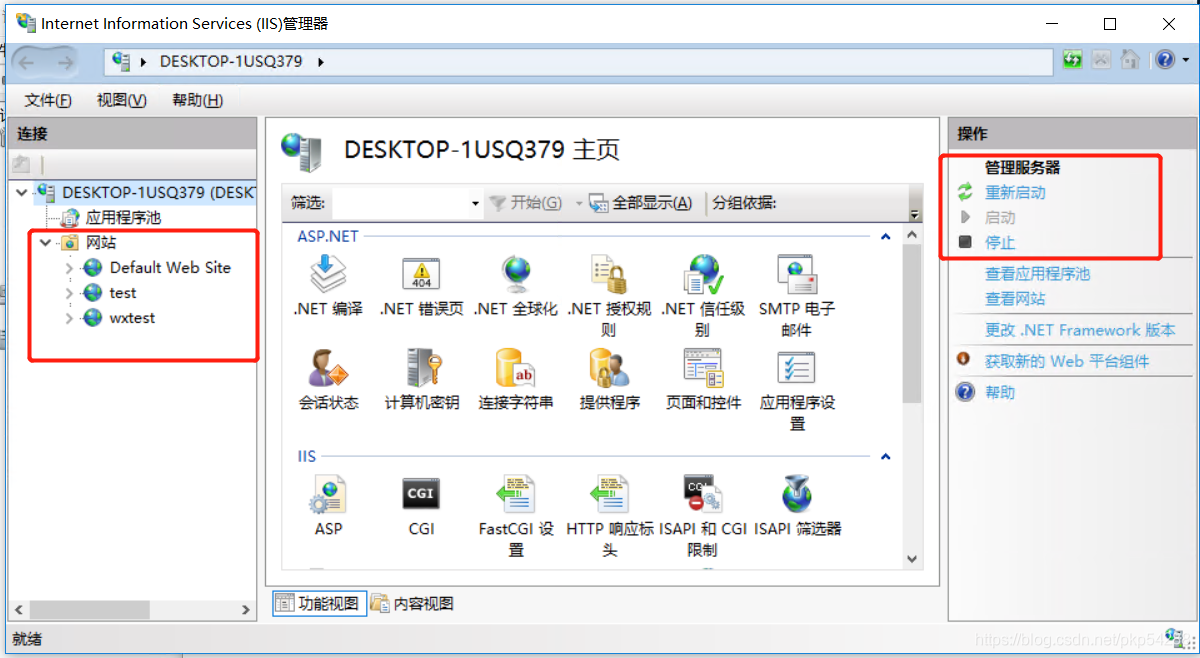The height and width of the screenshot is (658, 1200).
Task: Click the help question mark toolbar icon
Action: [1164, 60]
